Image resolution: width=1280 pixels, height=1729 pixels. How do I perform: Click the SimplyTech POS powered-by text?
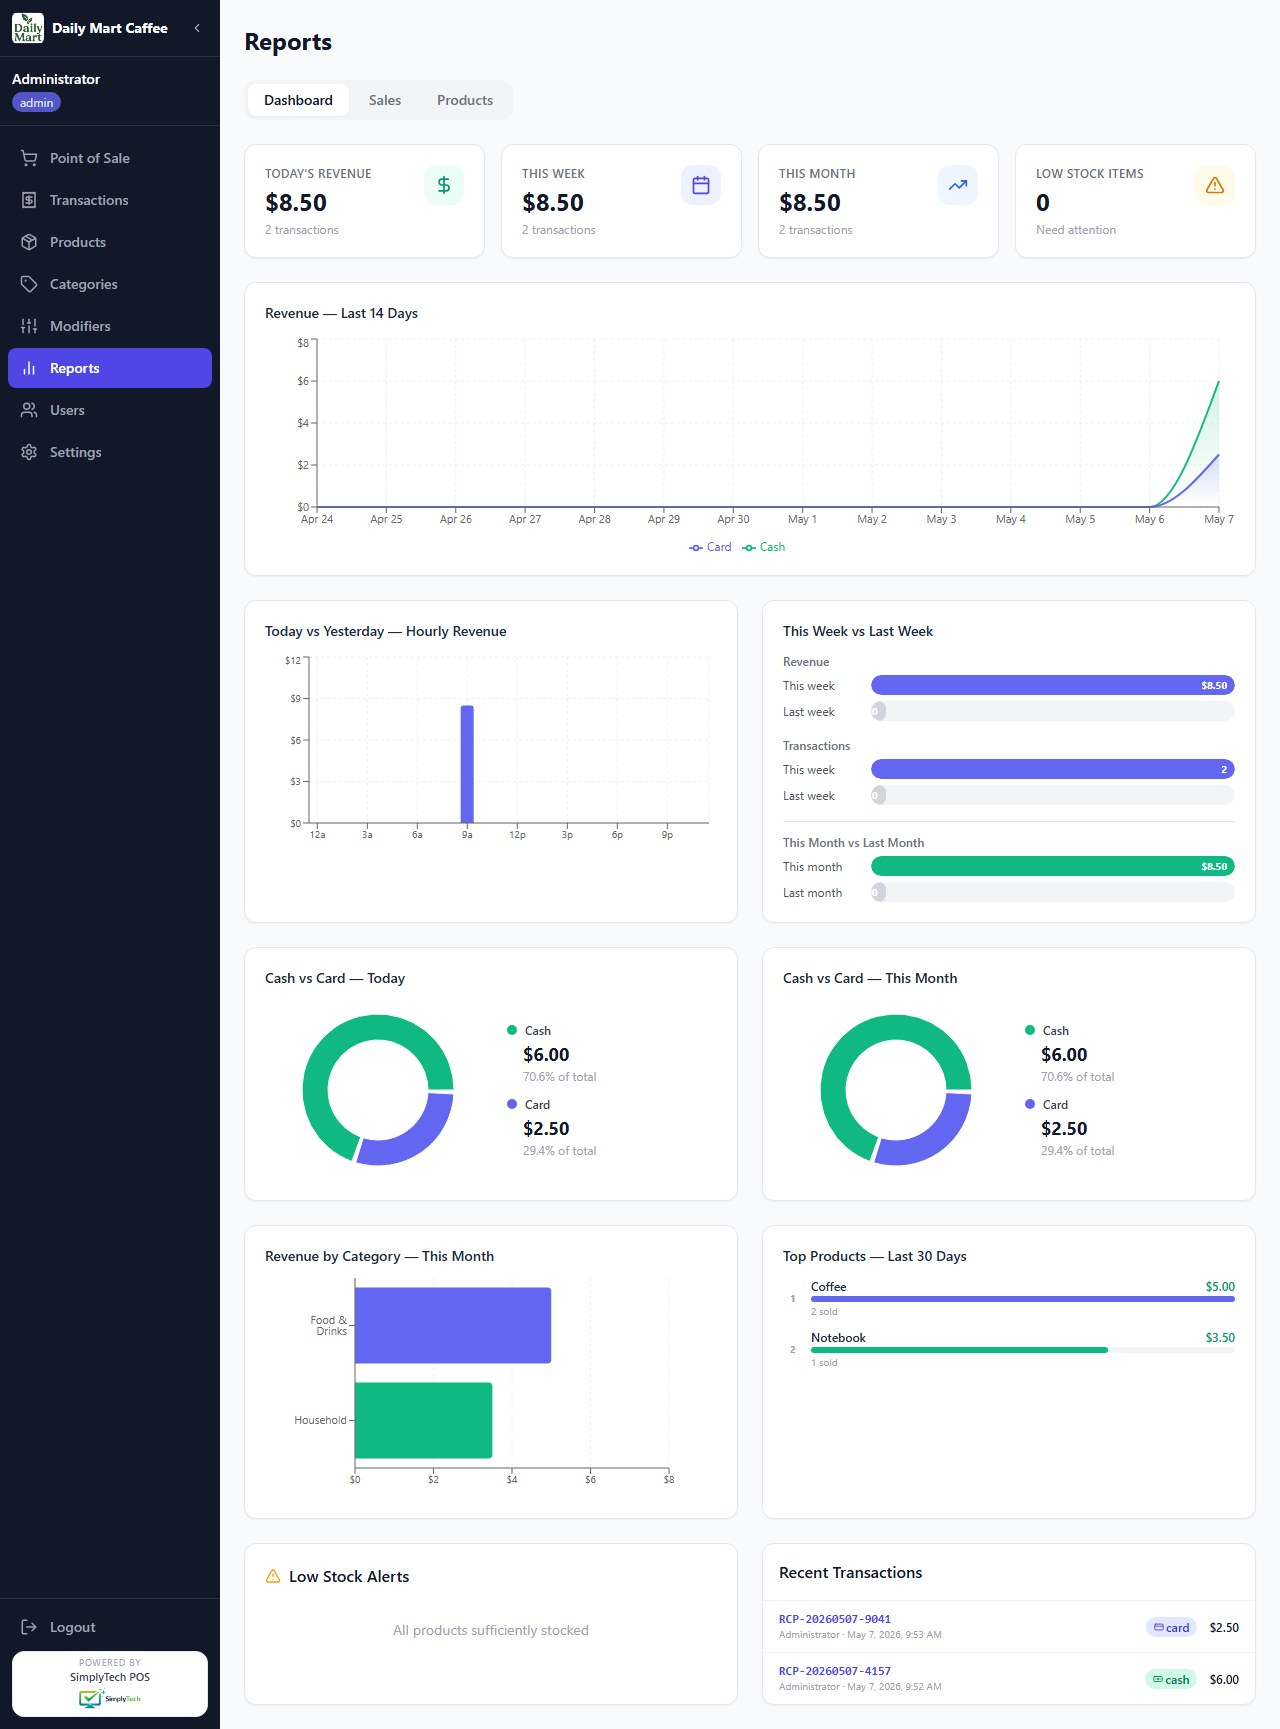[110, 1677]
